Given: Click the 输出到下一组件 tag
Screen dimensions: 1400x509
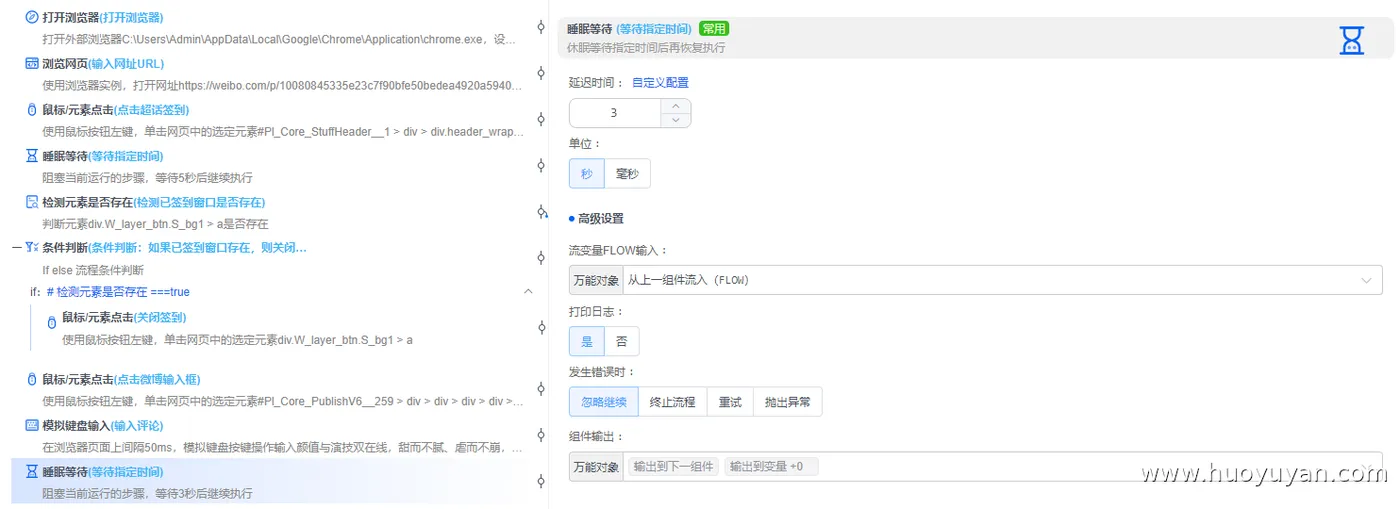Looking at the screenshot, I should pos(673,466).
